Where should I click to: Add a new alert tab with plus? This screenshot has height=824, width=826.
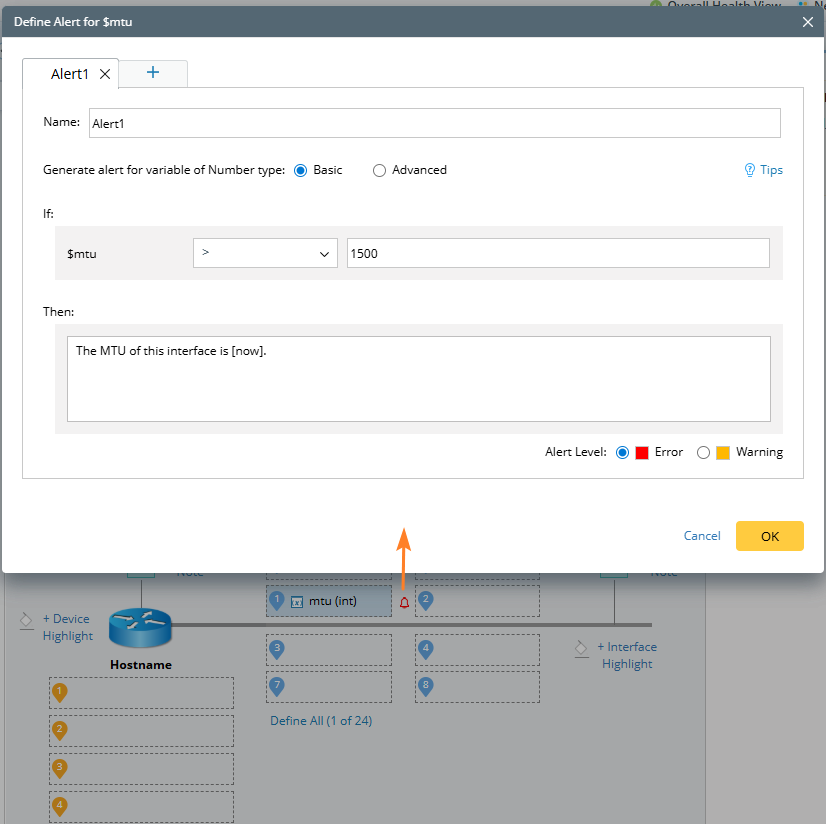click(x=153, y=72)
